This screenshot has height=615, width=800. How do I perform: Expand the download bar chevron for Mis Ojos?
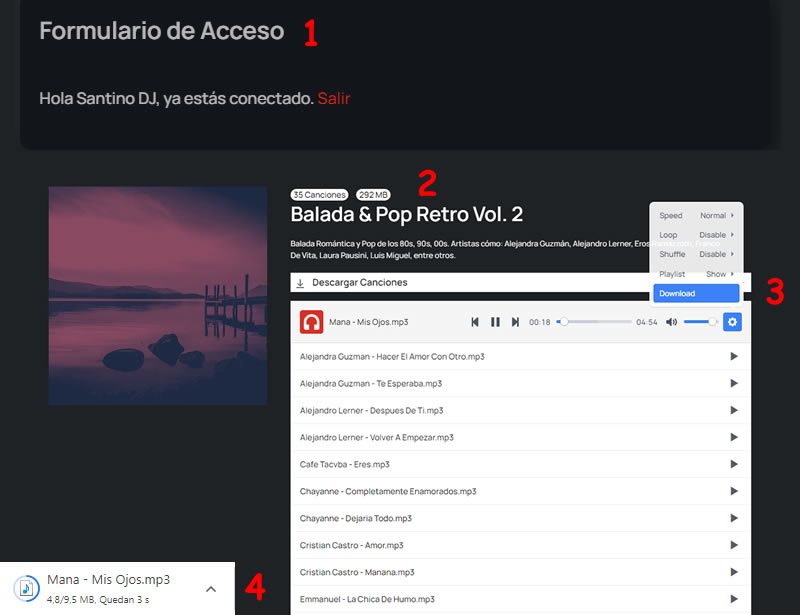[x=211, y=589]
